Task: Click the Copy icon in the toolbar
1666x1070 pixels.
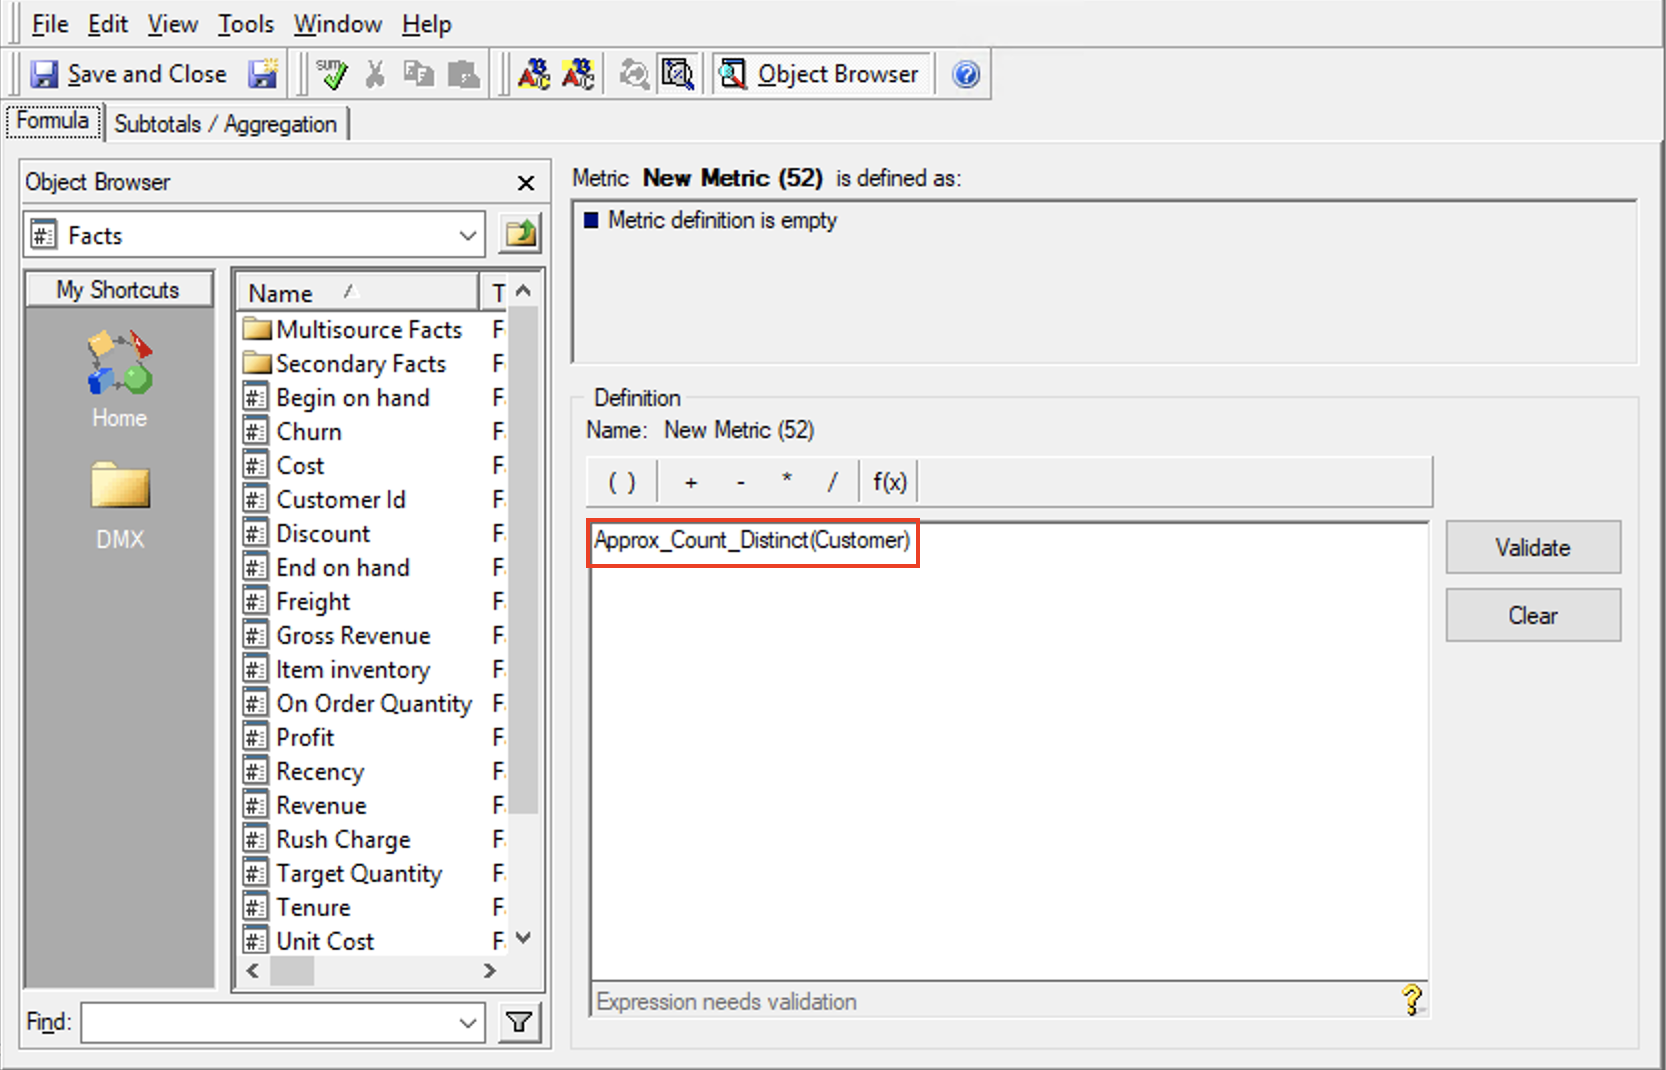Action: [x=418, y=73]
